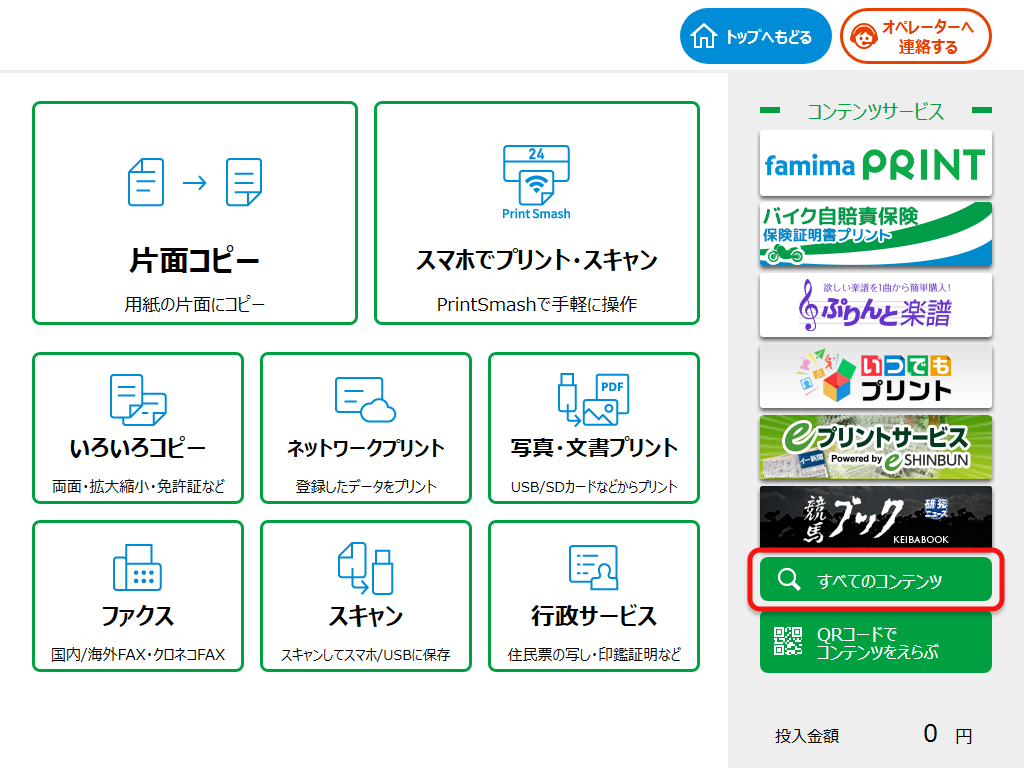Open the eプリントサービス by e-SHINBUN
This screenshot has width=1024, height=768.
click(875, 448)
